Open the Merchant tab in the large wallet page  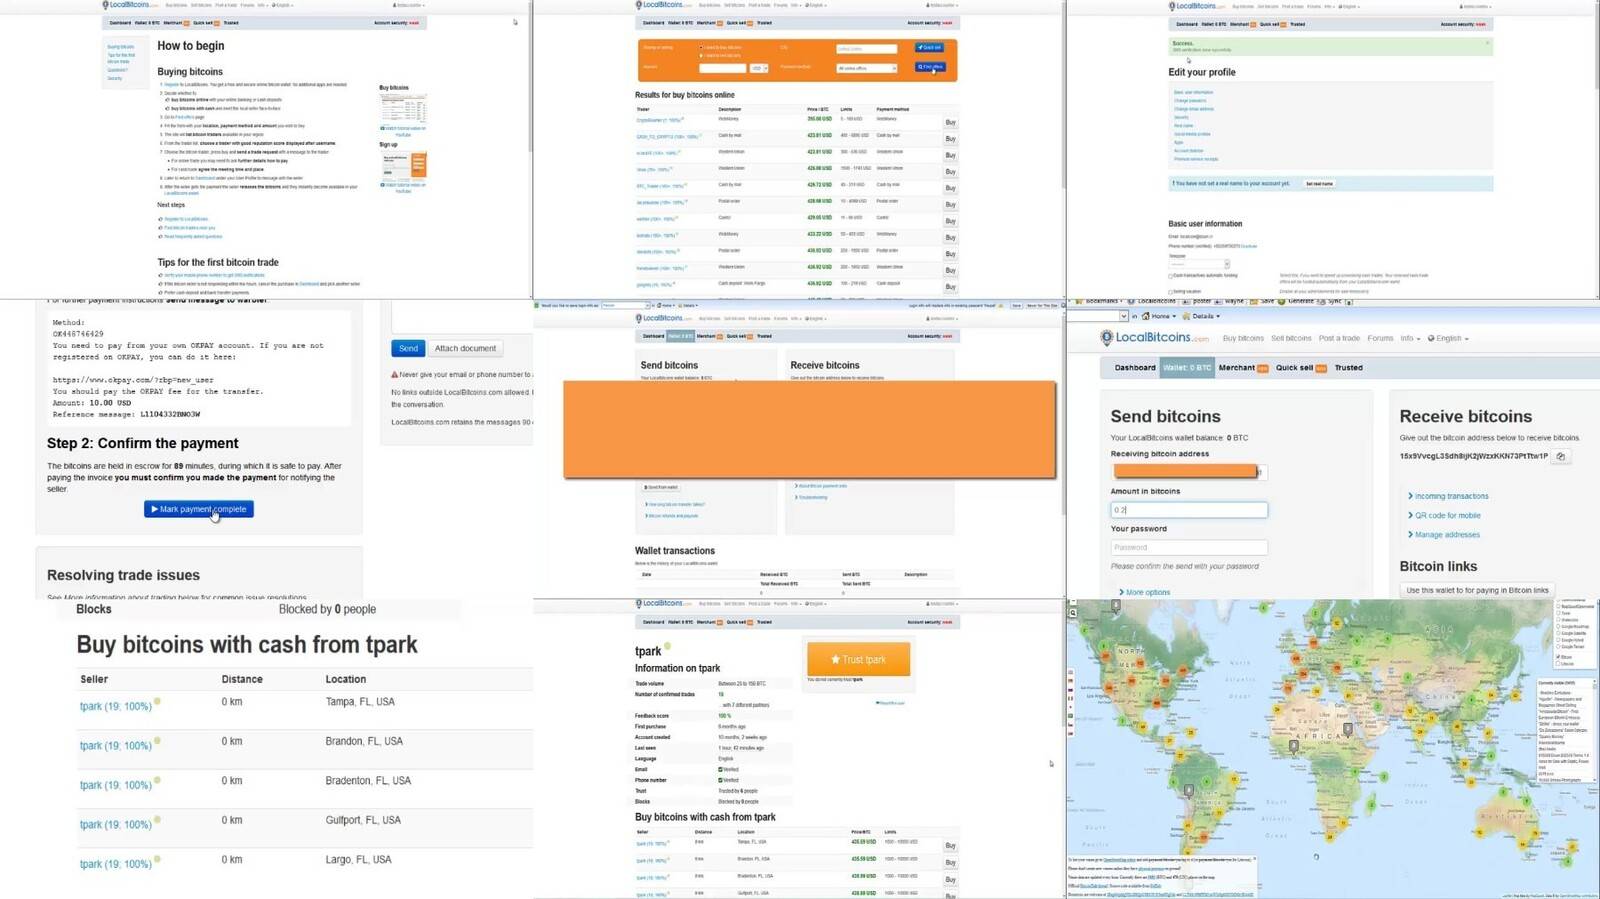1243,368
